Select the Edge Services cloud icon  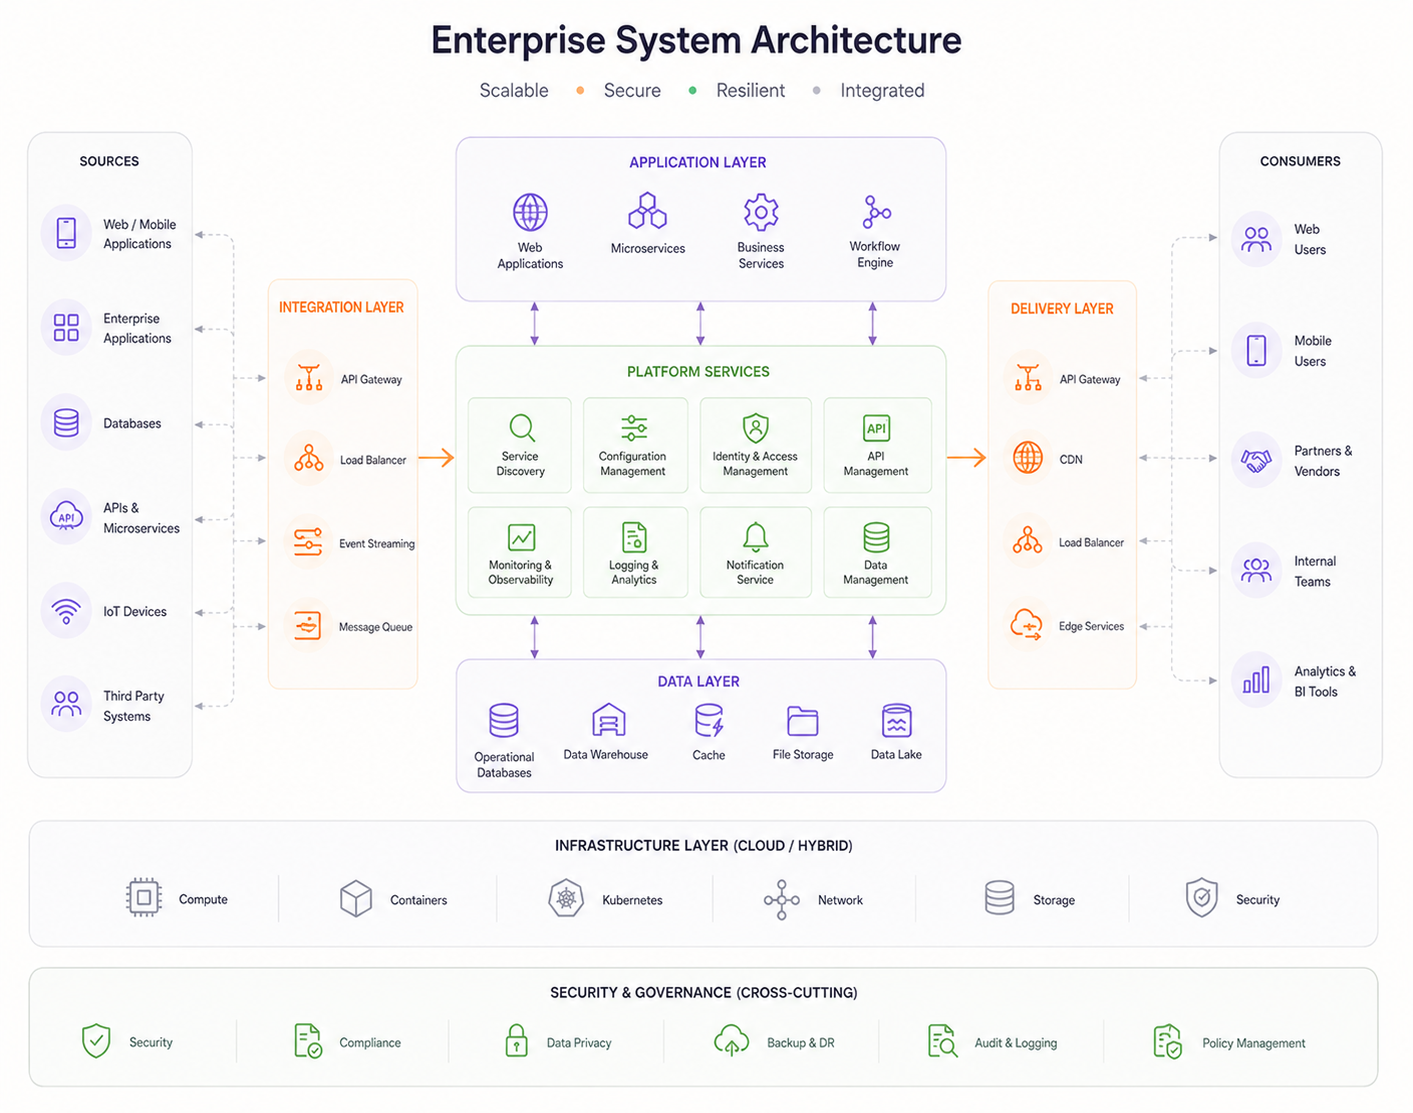pos(1027,625)
